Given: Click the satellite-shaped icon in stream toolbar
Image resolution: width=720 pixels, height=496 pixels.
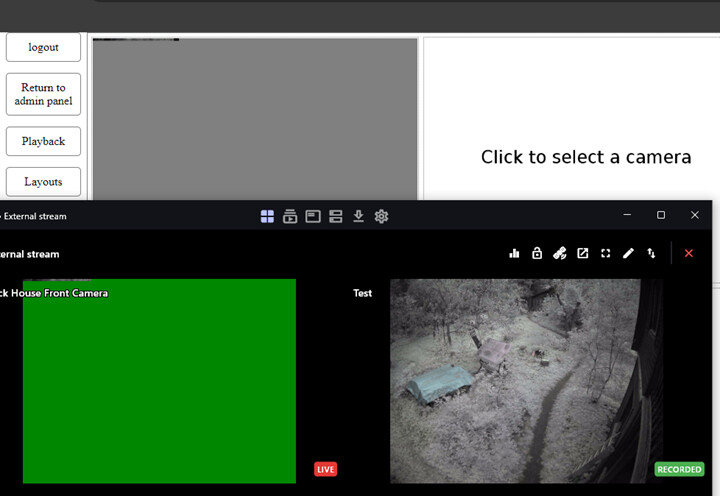Looking at the screenshot, I should pos(560,254).
